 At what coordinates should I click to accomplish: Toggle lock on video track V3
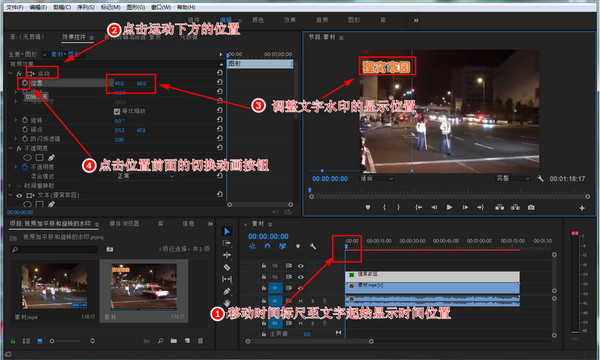[x=264, y=265]
